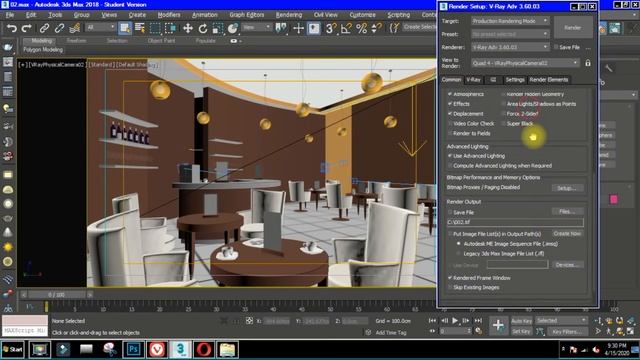Click the Create Now button

[567, 233]
